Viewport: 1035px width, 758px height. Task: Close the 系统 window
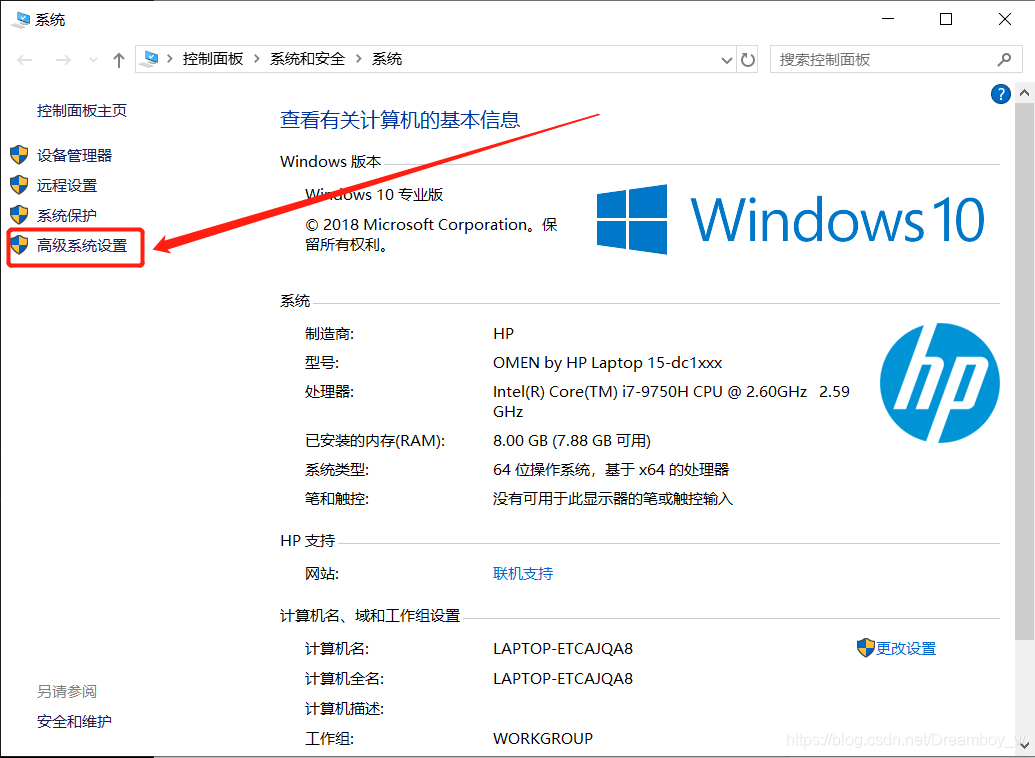point(1005,19)
